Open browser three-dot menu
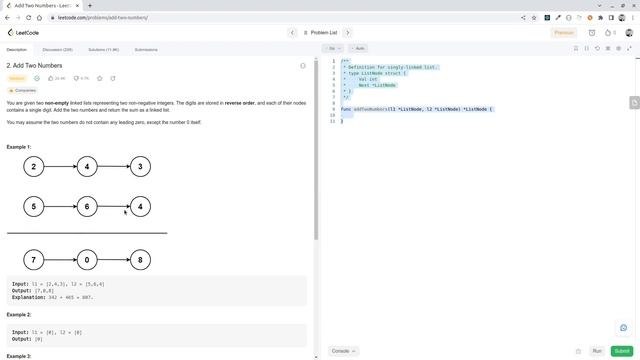The height and width of the screenshot is (360, 640). coord(633,18)
